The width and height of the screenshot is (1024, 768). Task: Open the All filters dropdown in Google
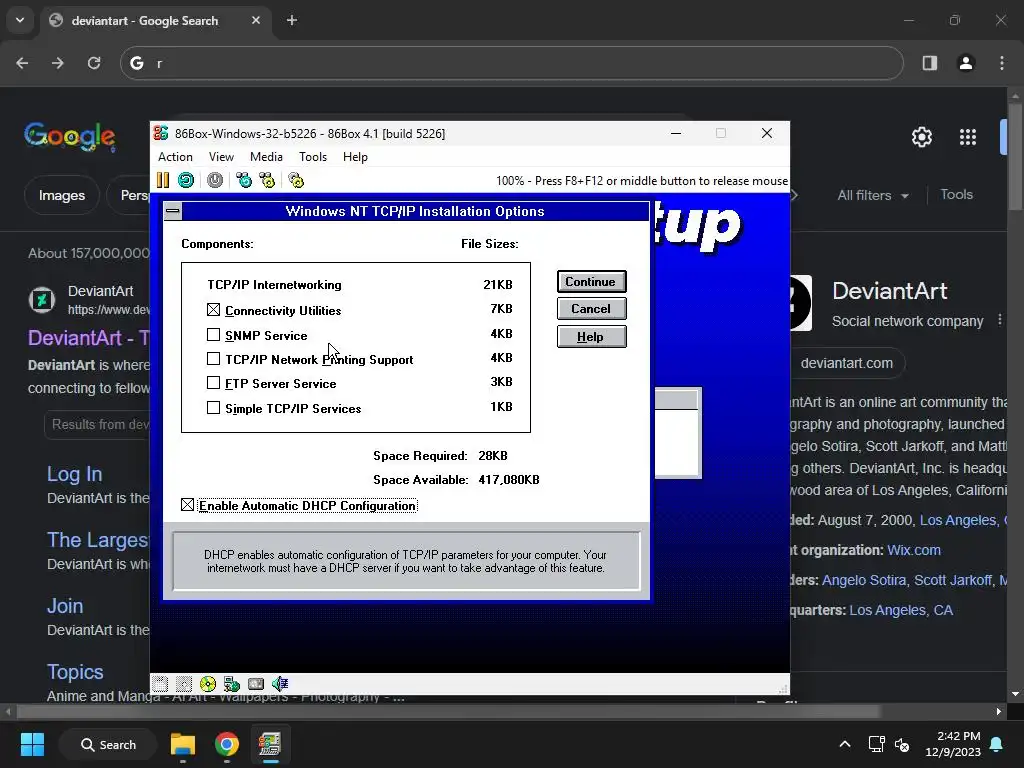(872, 195)
